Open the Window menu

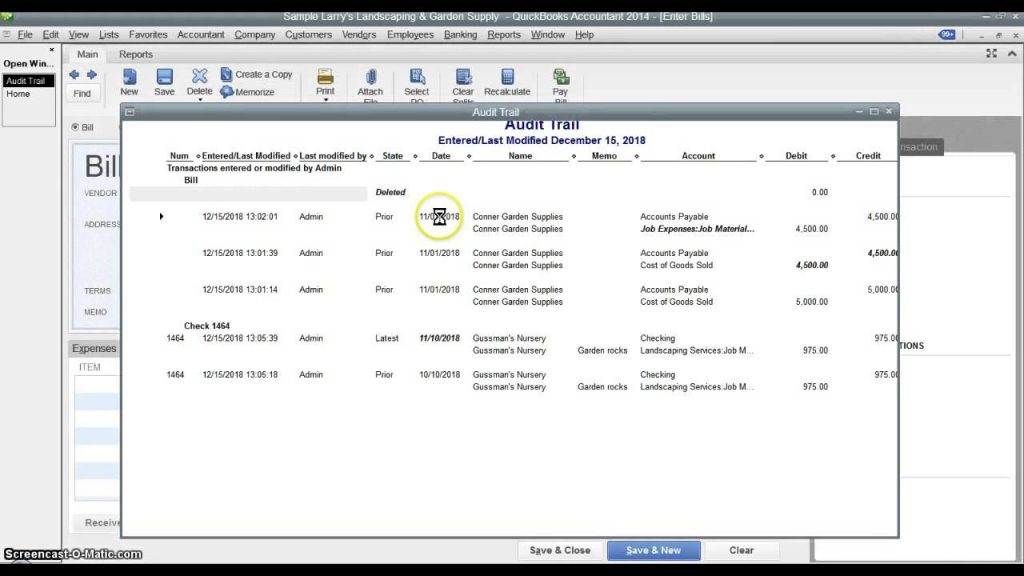(x=547, y=35)
